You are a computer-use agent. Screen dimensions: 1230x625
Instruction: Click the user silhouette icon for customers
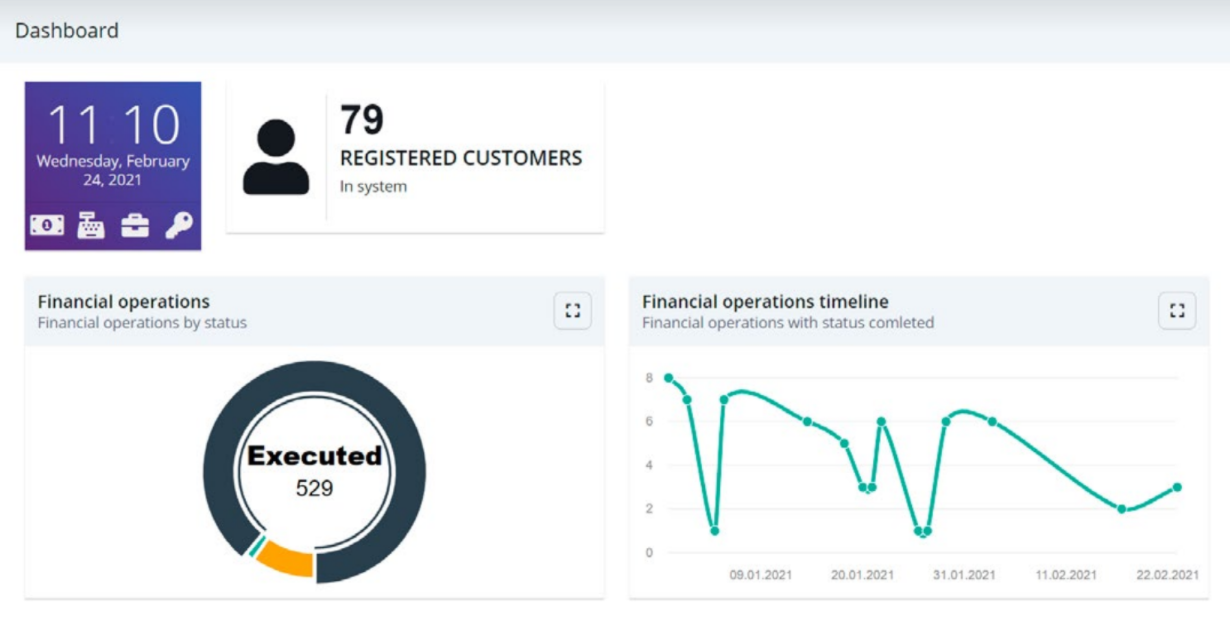pos(276,157)
